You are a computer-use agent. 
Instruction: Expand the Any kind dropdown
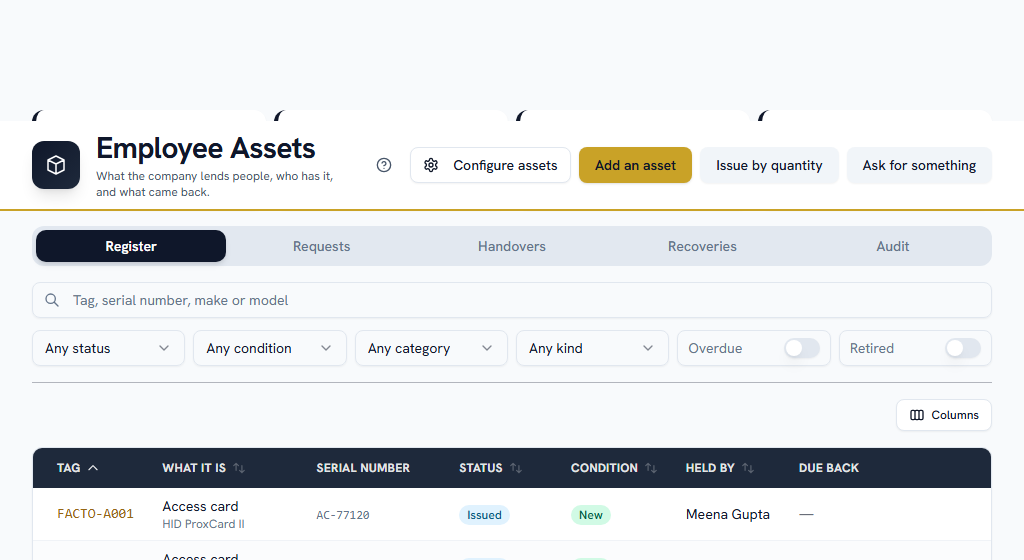(x=592, y=349)
